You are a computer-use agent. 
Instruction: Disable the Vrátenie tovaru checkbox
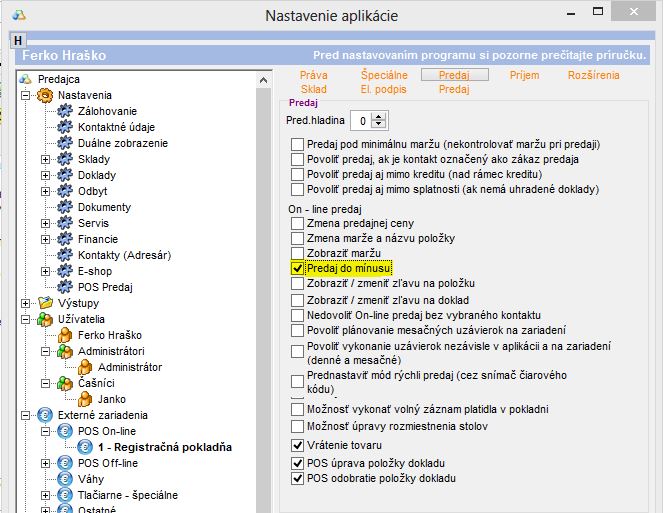pos(297,445)
